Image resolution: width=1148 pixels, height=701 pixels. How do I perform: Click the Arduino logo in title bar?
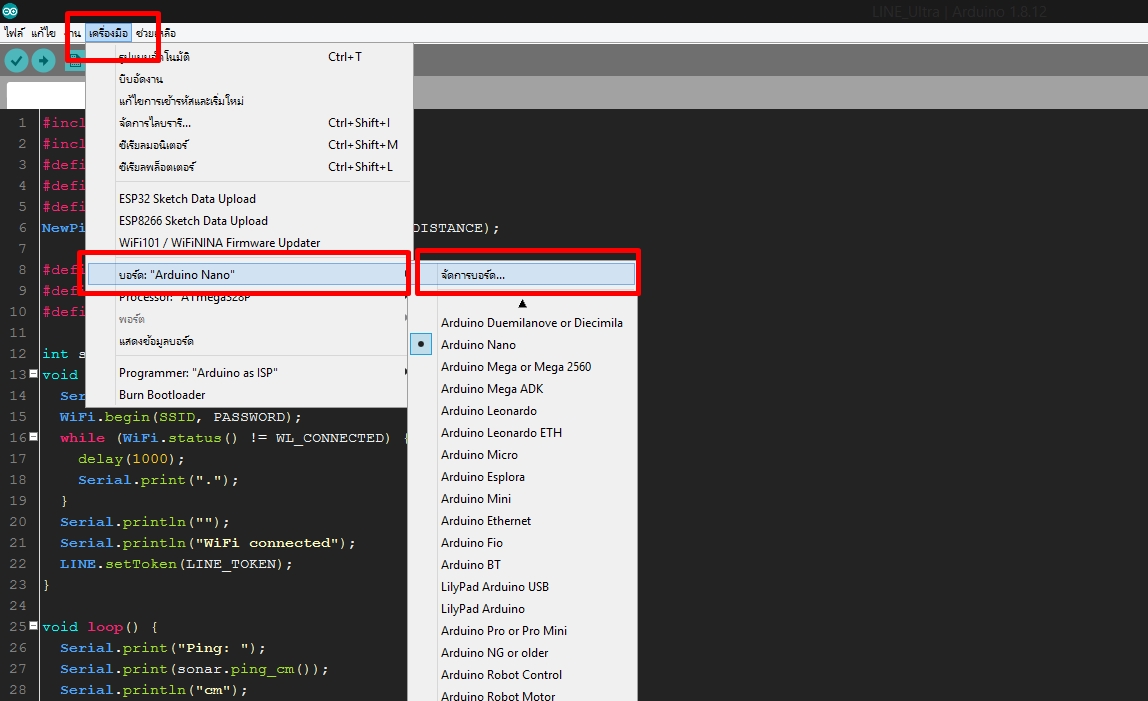10,11
